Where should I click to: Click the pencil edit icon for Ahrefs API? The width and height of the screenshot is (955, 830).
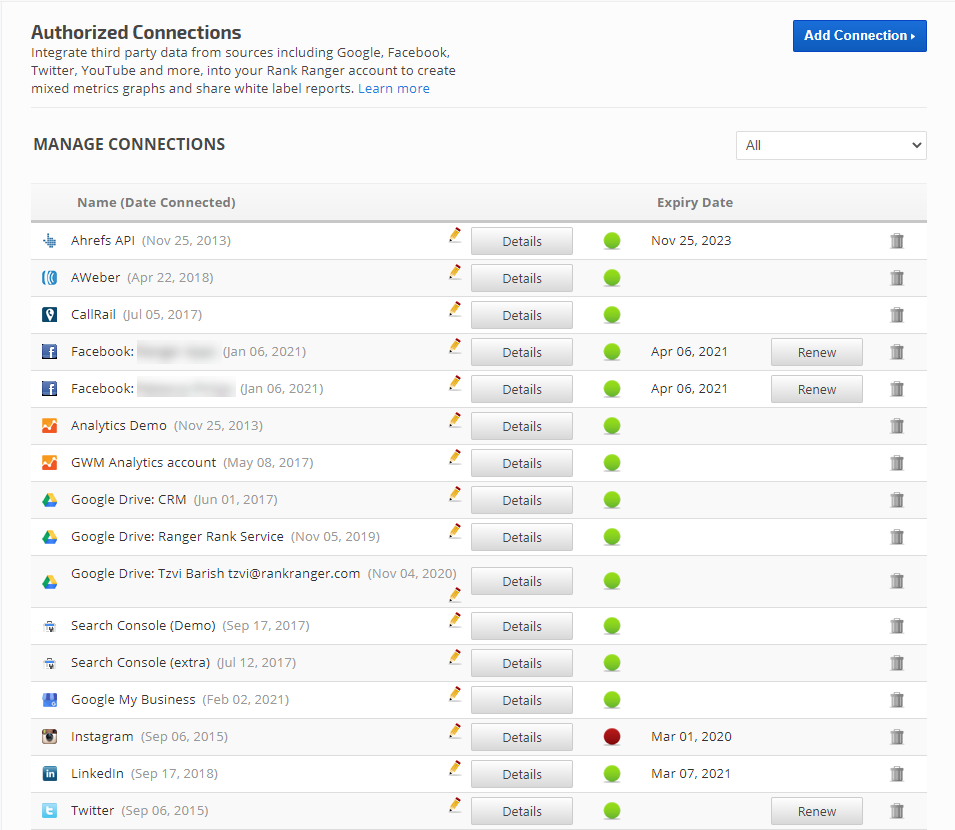[x=455, y=235]
